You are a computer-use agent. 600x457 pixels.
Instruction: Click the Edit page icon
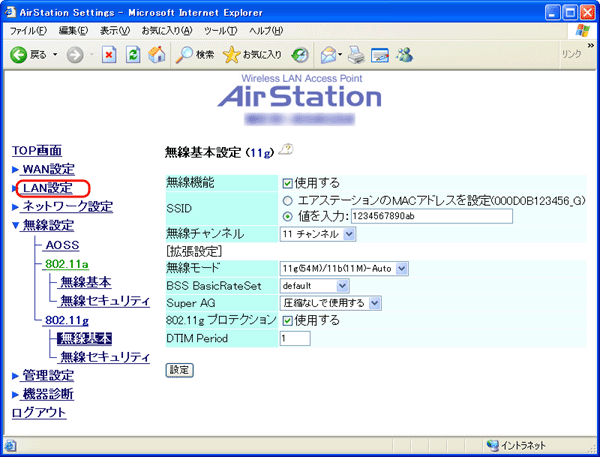380,55
